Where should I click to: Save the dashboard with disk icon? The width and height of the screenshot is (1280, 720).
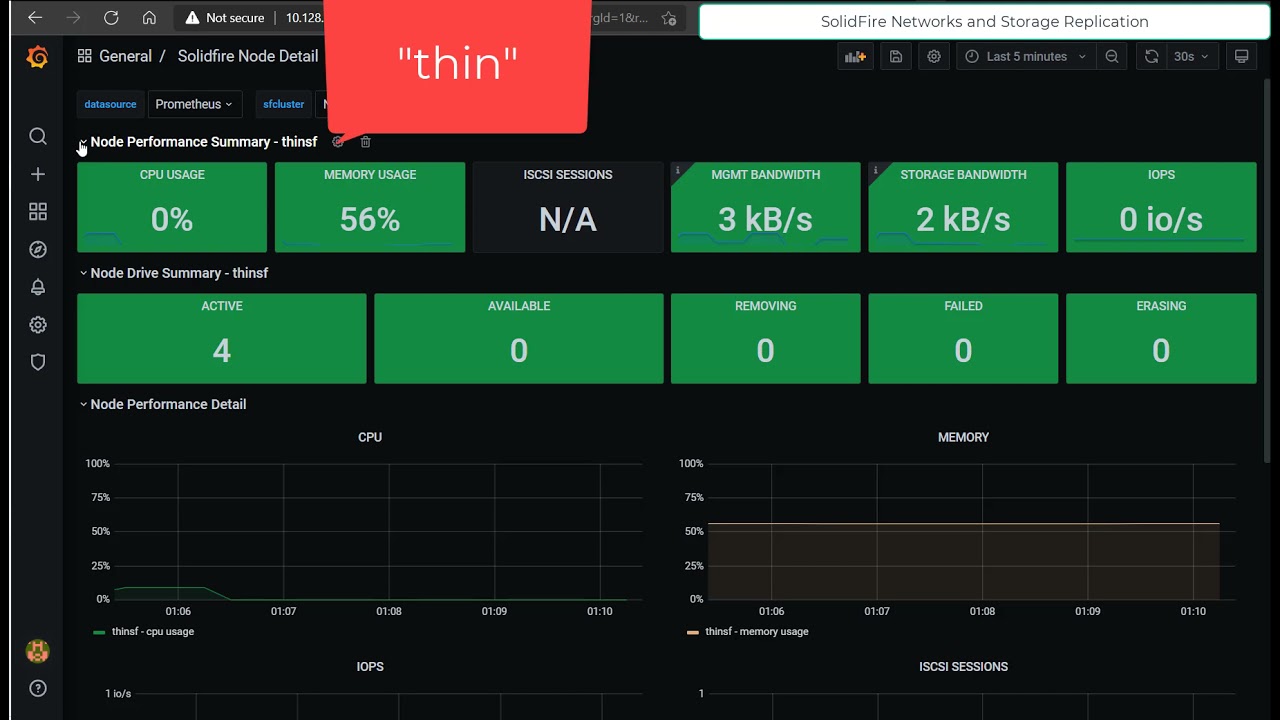896,57
